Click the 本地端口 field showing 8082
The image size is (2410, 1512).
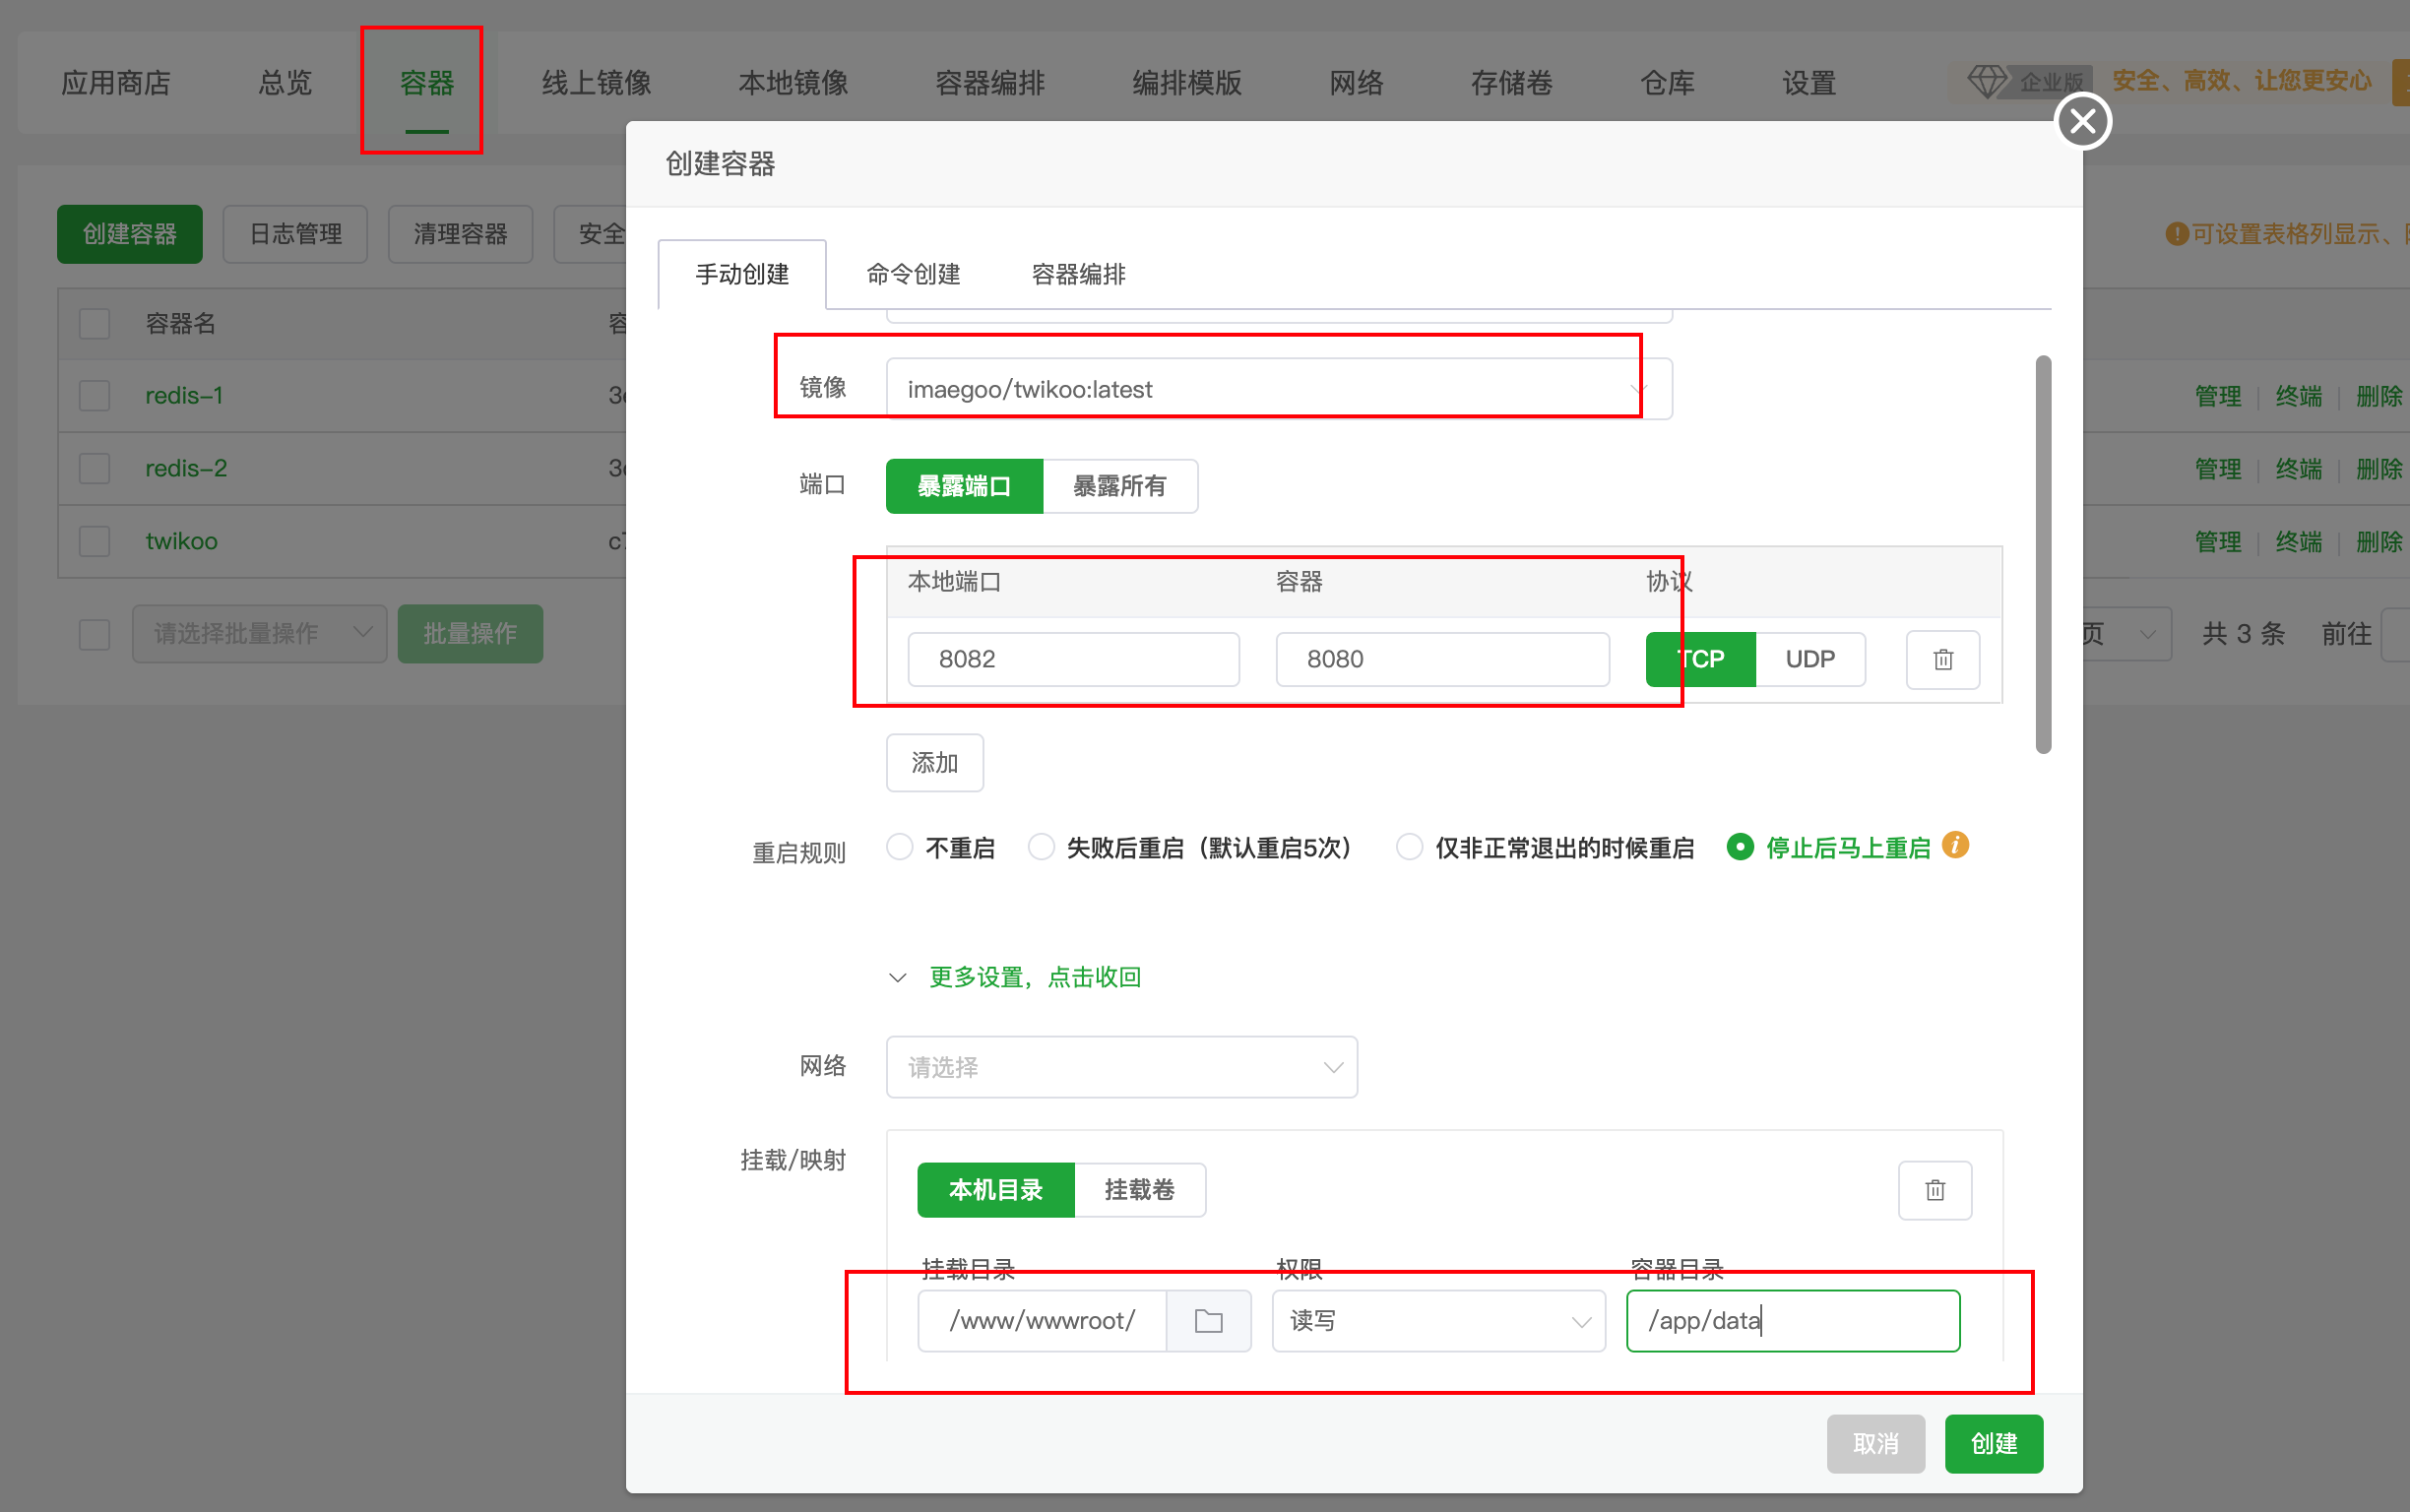pos(1073,659)
